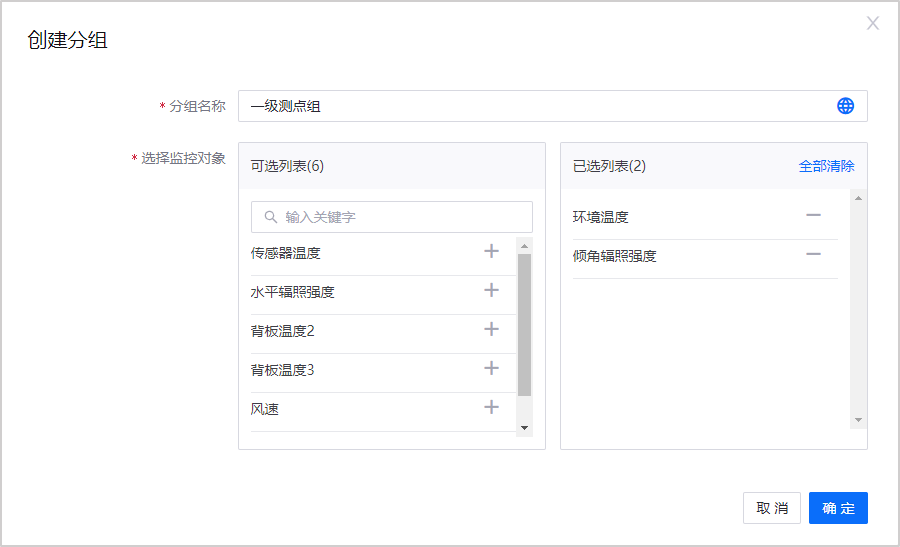
Task: Click 全部清除 to clear selections
Action: point(826,166)
